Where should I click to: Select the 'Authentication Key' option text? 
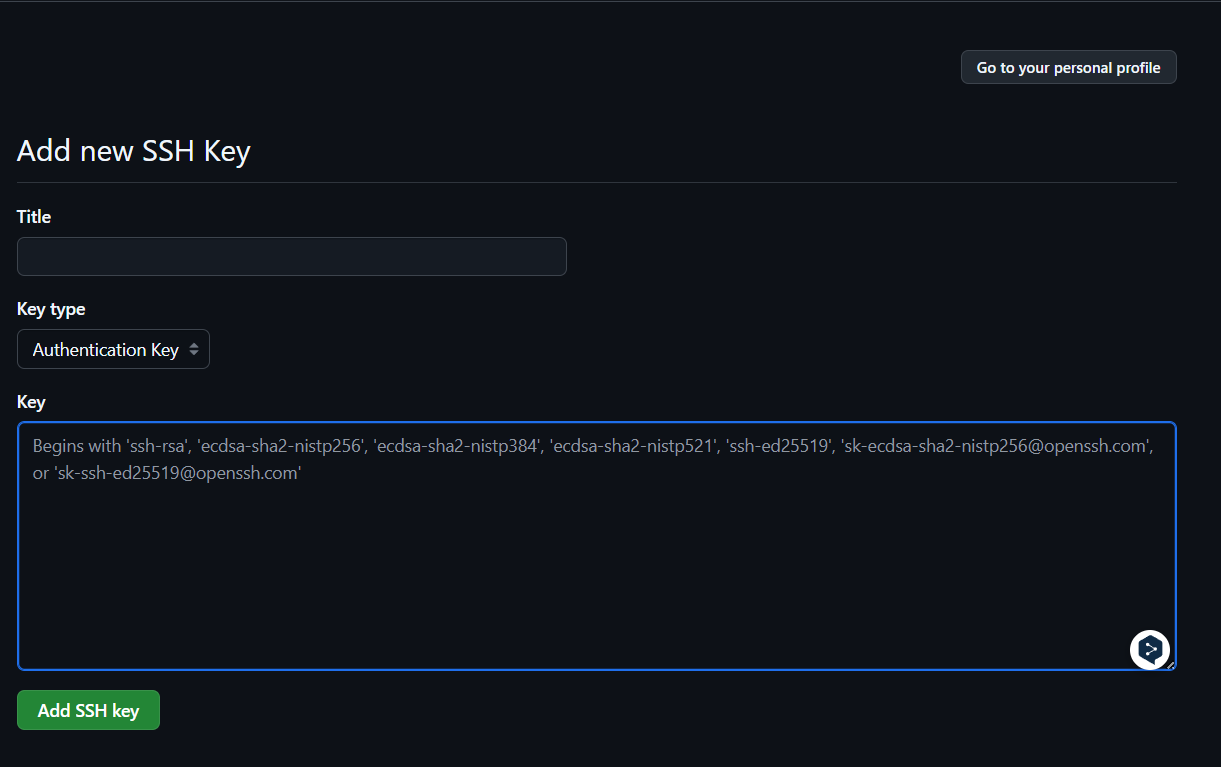coord(105,350)
